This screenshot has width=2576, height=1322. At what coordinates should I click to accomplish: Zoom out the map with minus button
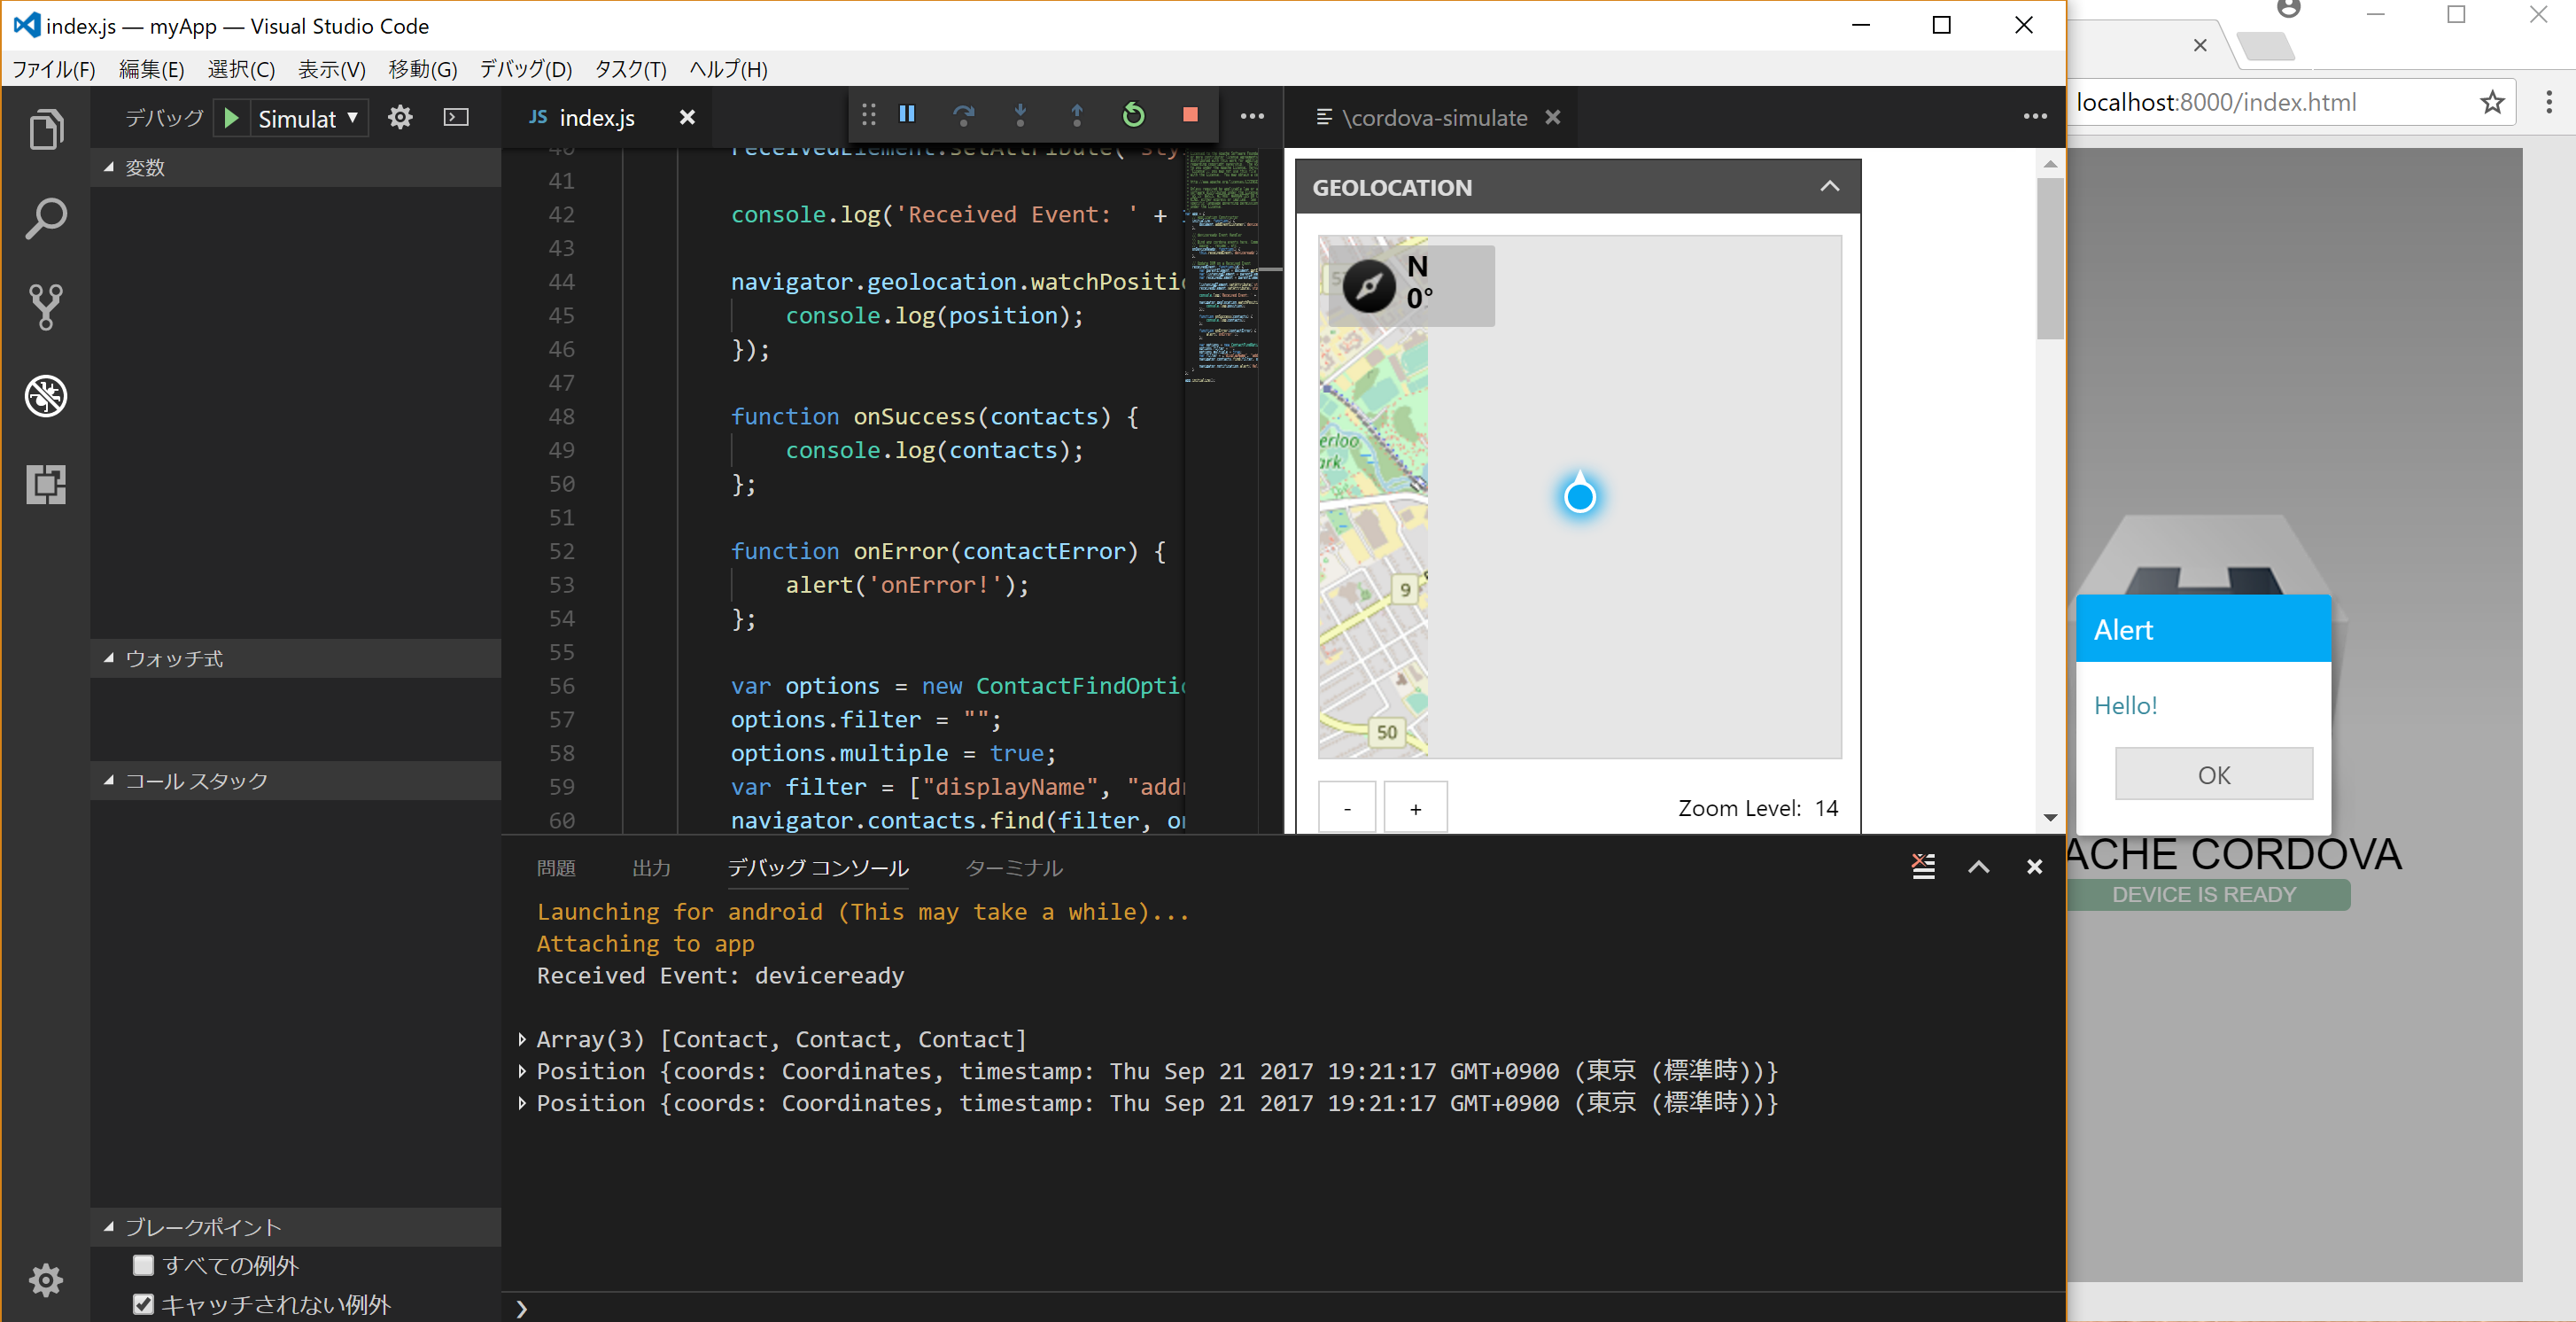pyautogui.click(x=1347, y=808)
